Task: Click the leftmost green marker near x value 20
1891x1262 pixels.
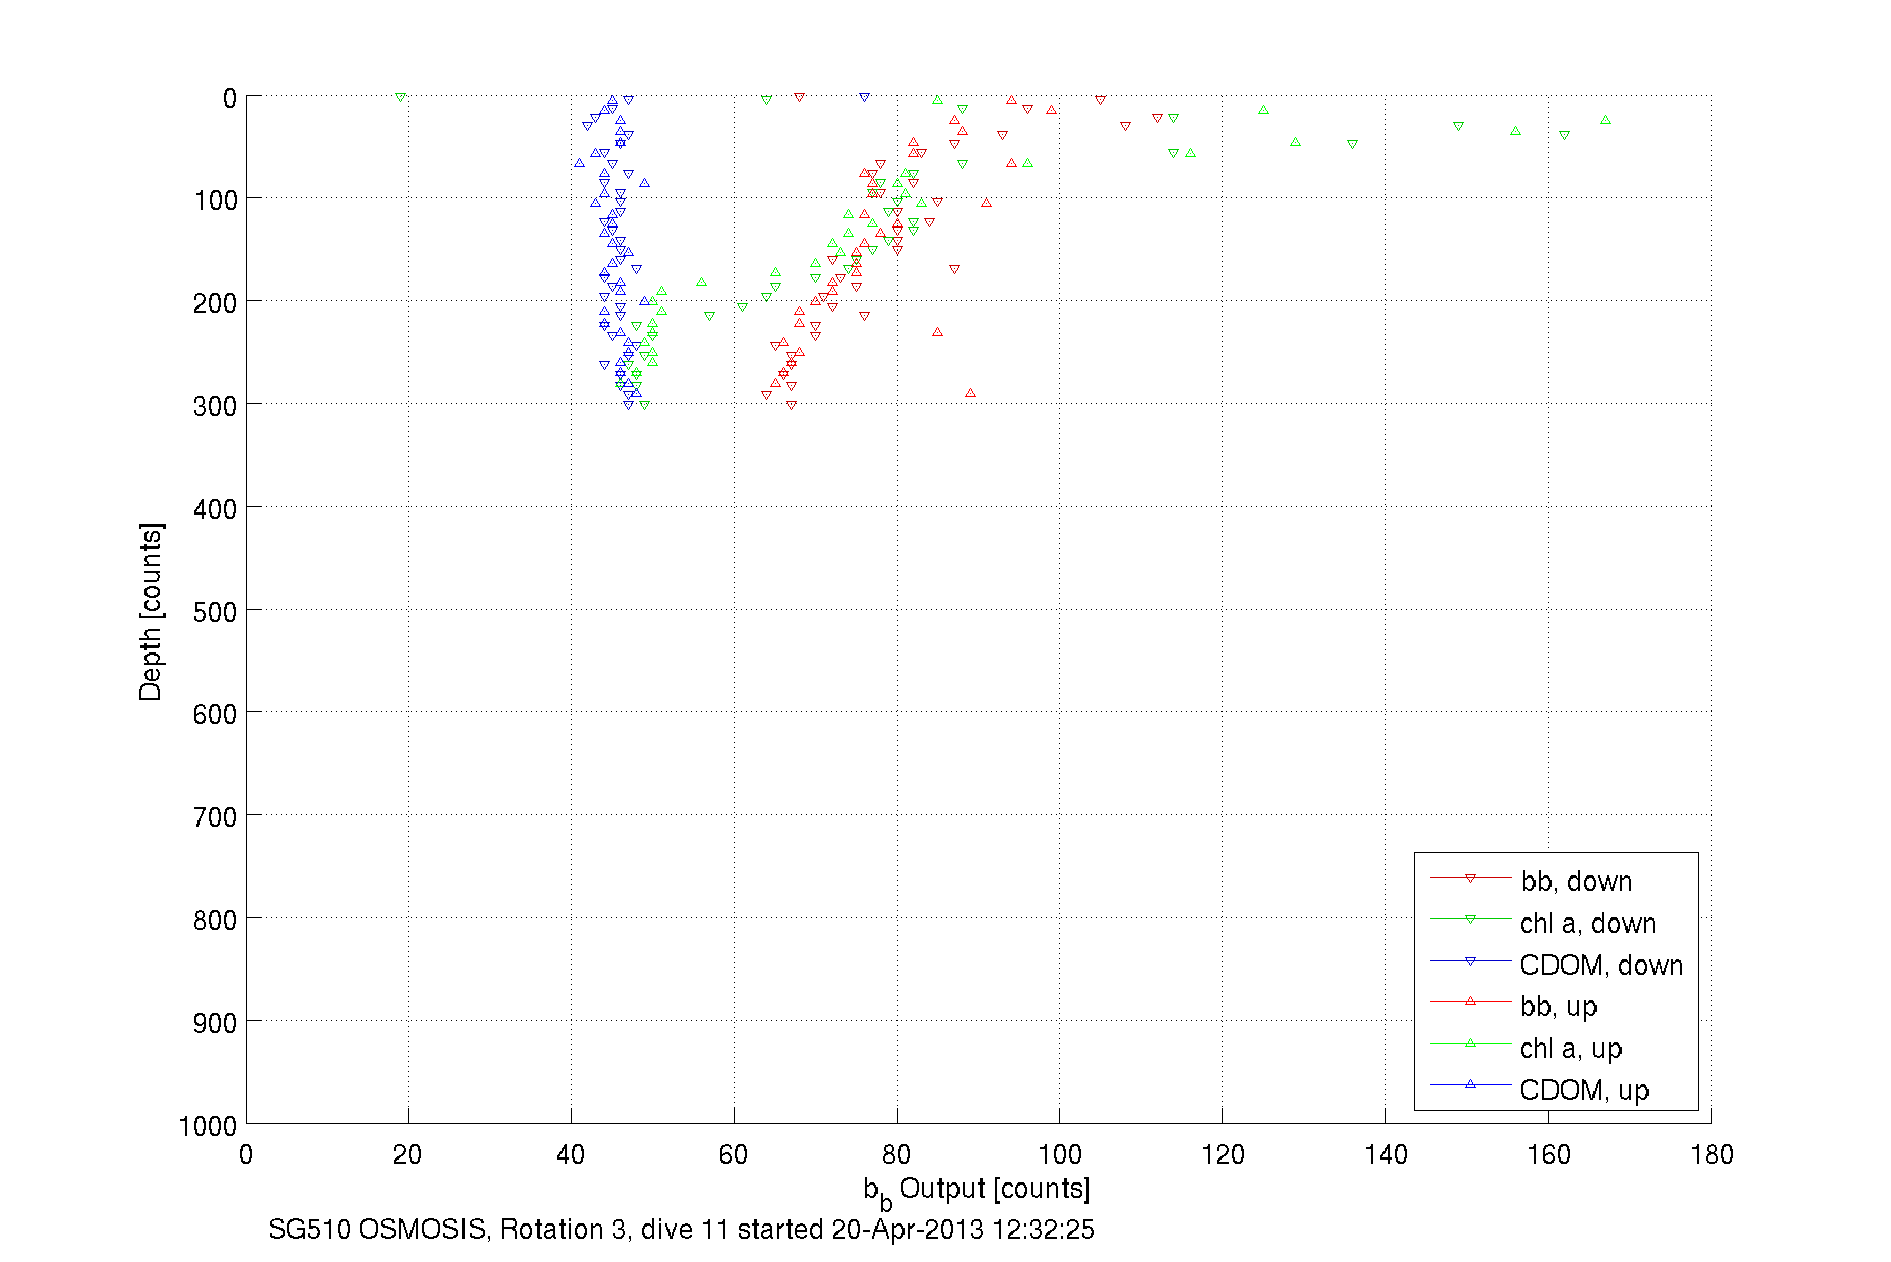Action: coord(400,97)
